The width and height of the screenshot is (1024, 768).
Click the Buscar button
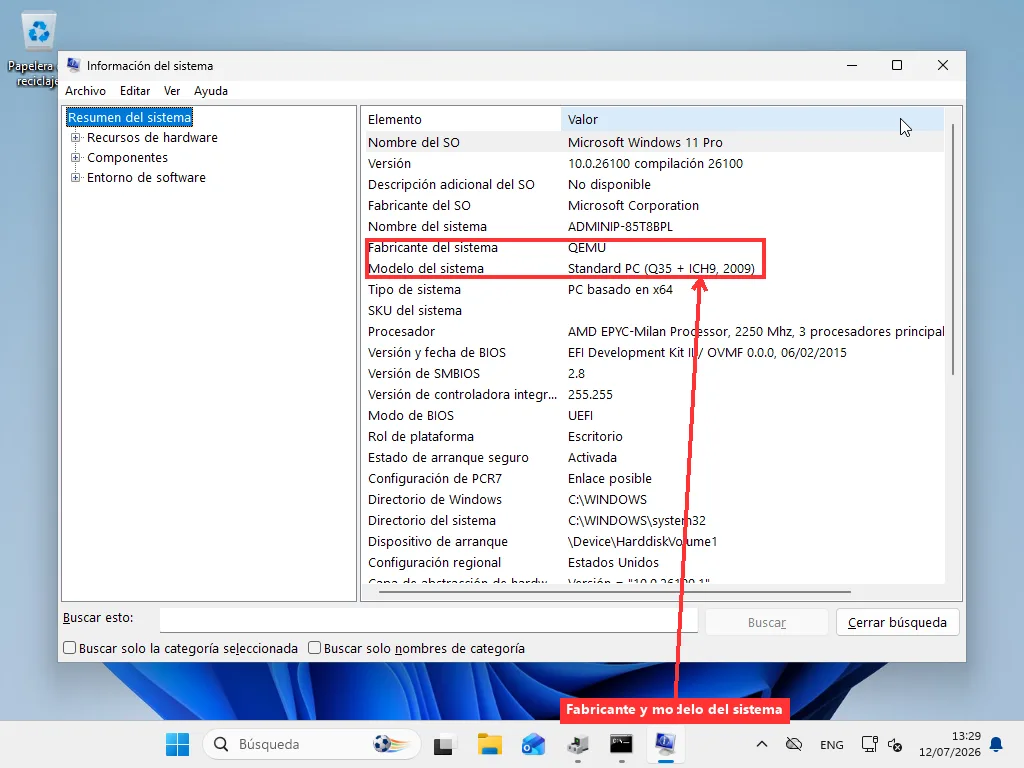pyautogui.click(x=767, y=622)
